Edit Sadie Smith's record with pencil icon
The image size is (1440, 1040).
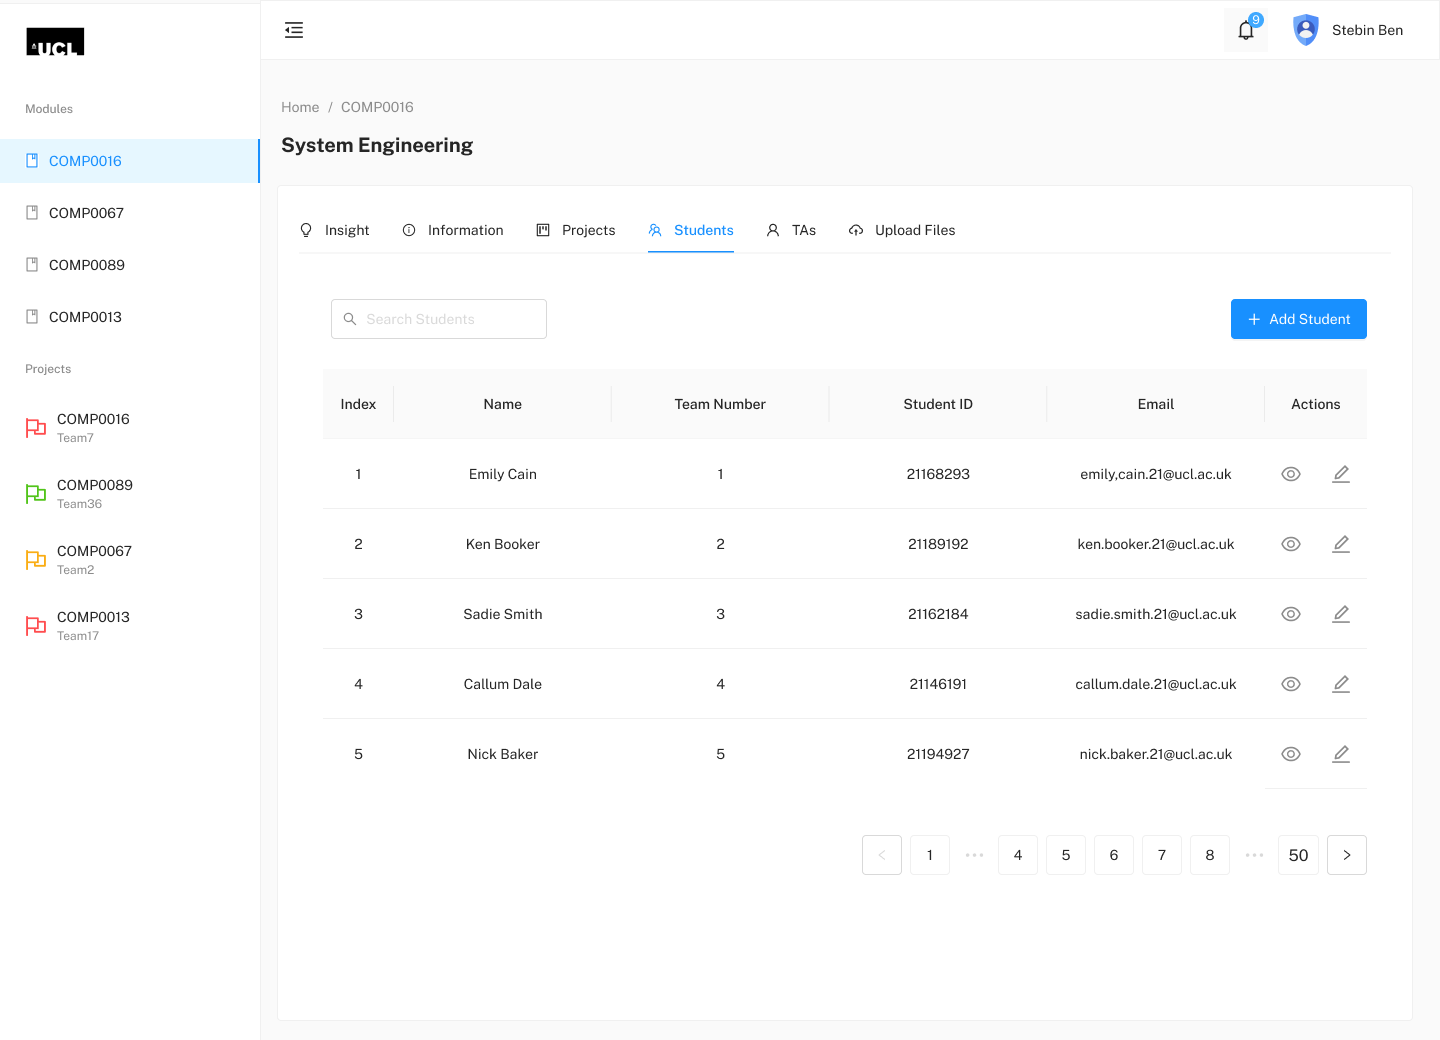[x=1341, y=614]
